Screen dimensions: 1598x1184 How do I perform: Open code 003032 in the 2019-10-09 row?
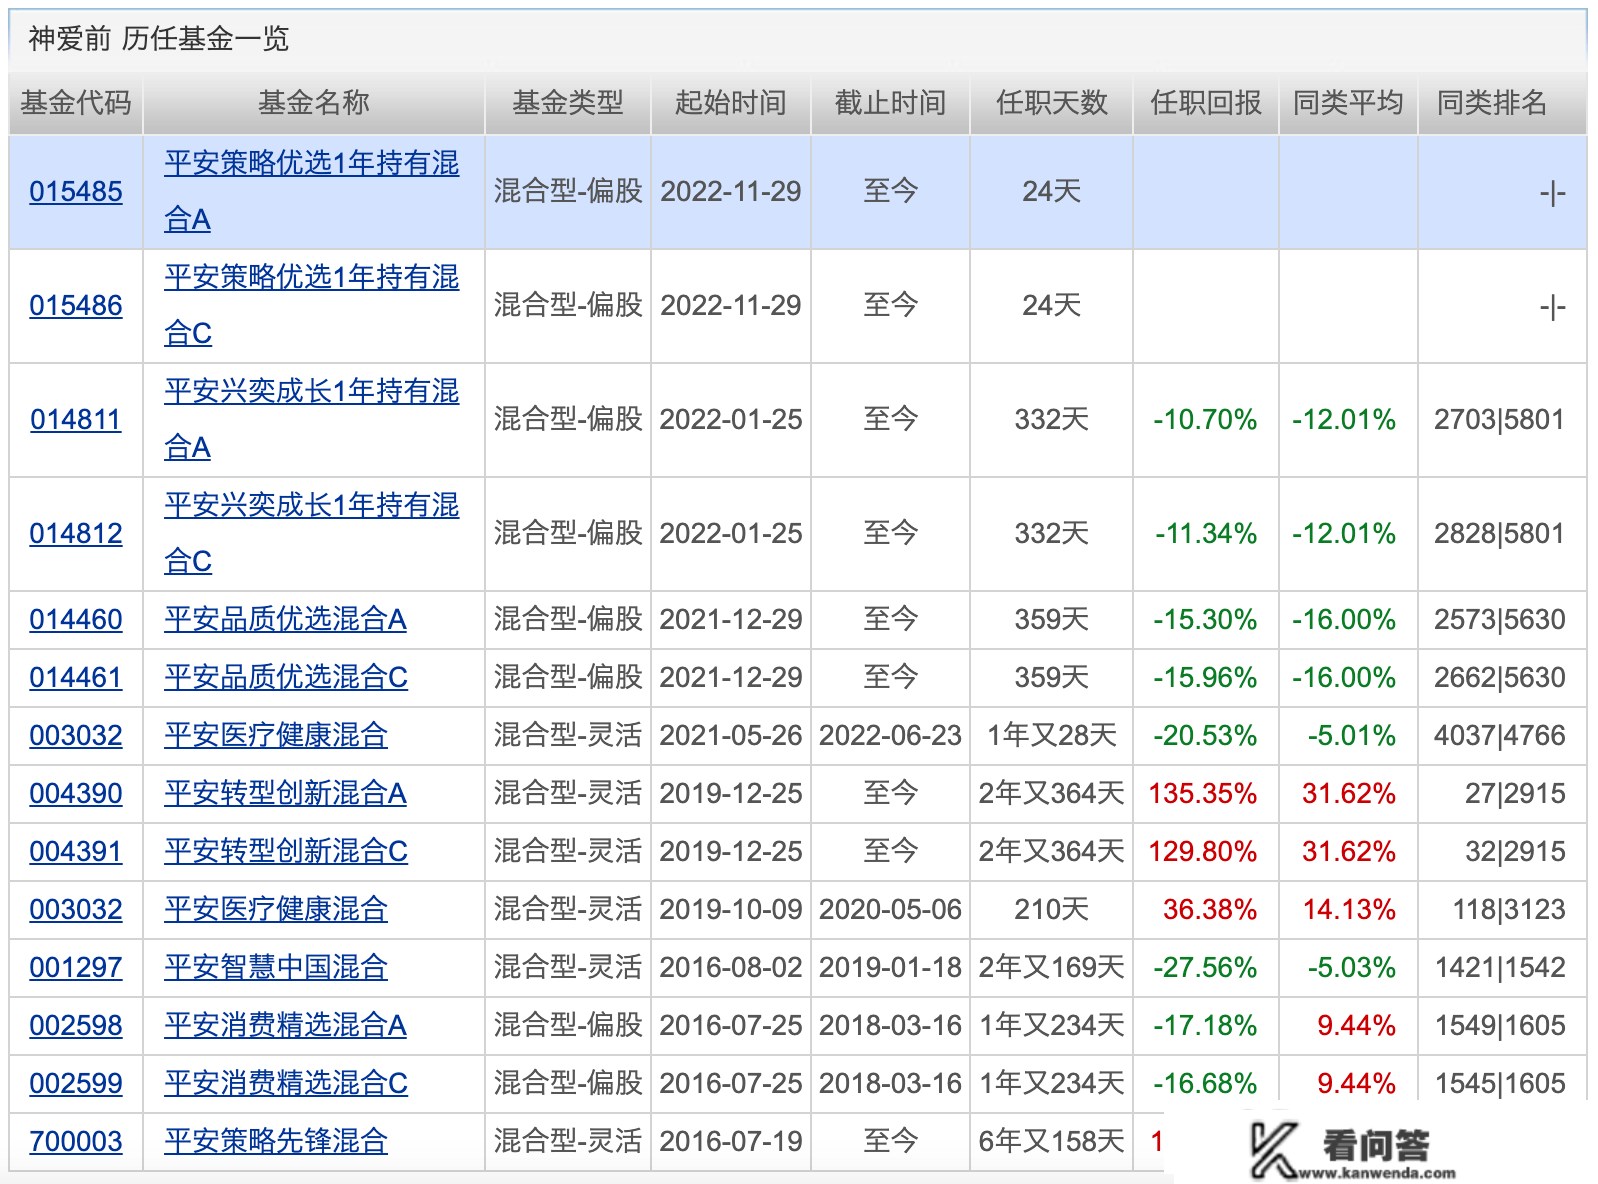(x=76, y=910)
